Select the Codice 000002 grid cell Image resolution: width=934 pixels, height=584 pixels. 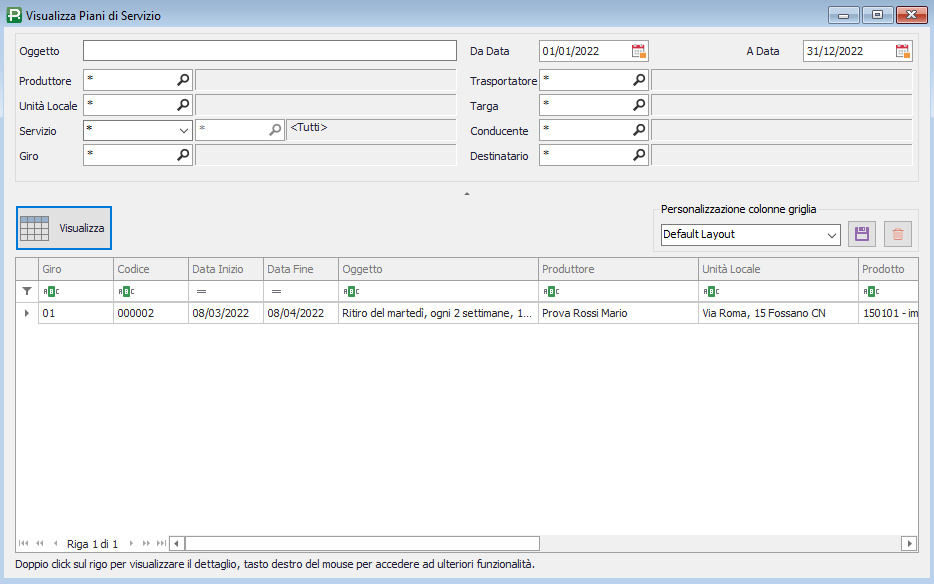[x=150, y=313]
